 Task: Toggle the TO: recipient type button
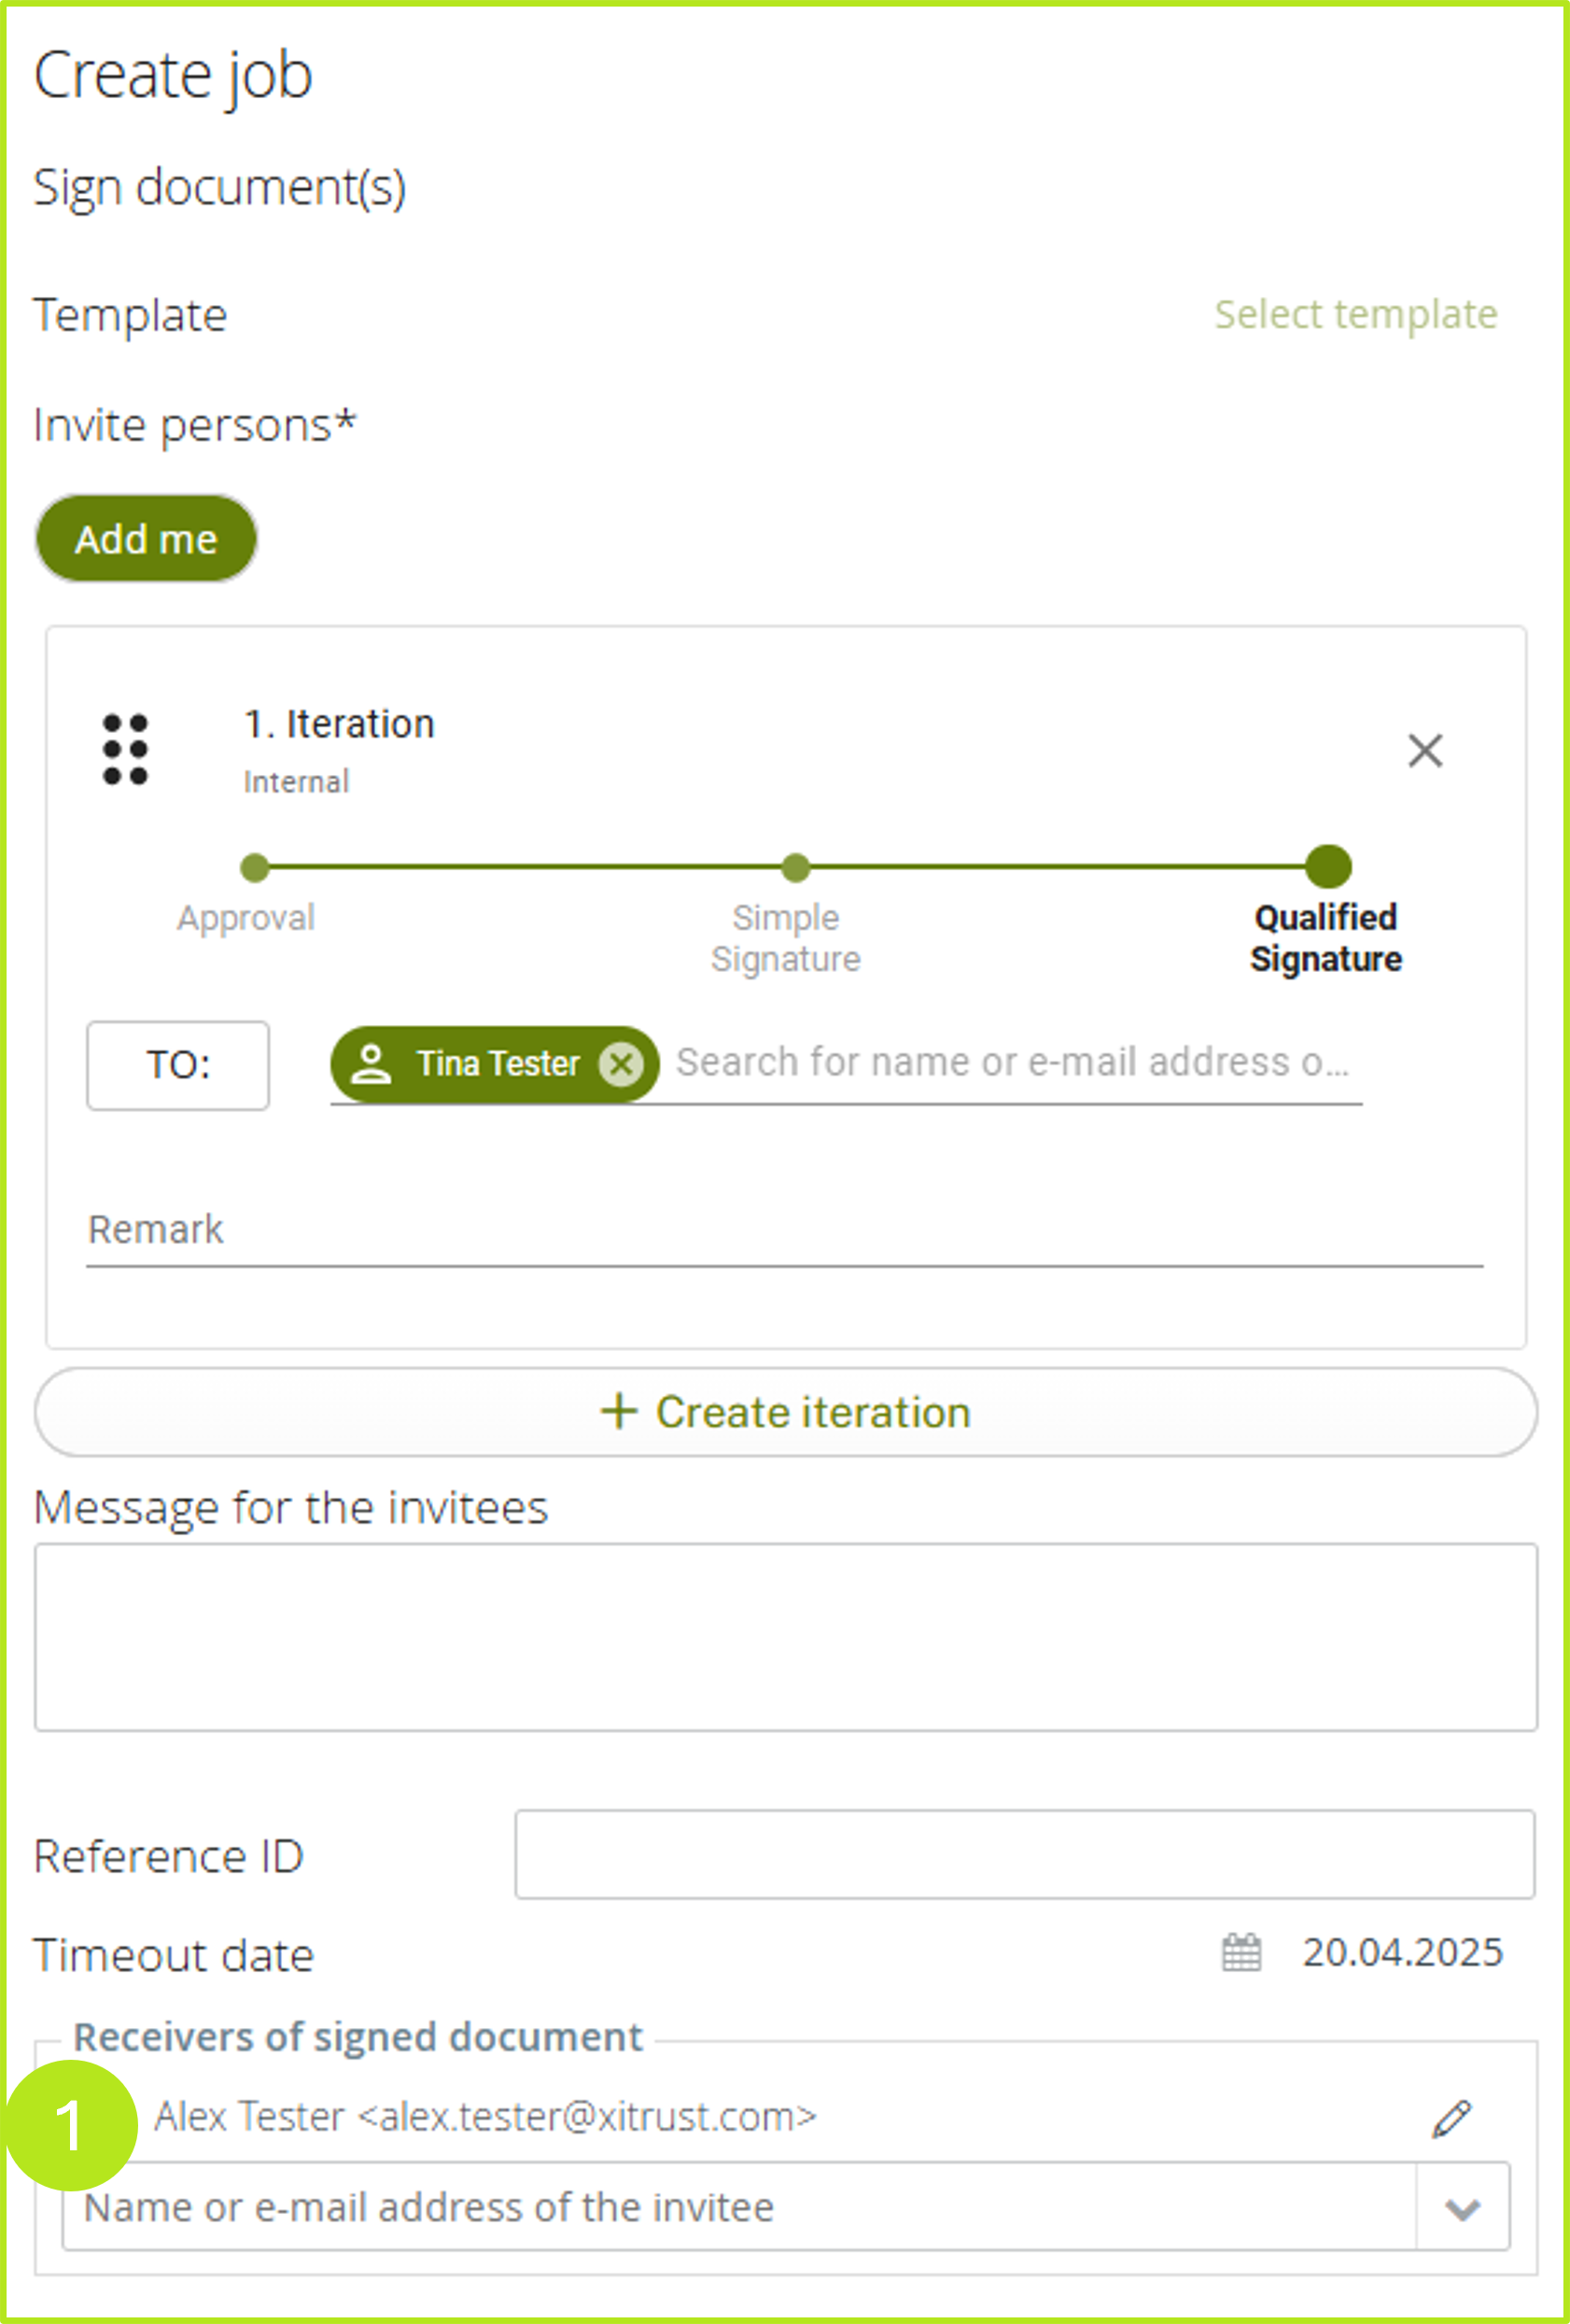(x=178, y=1065)
